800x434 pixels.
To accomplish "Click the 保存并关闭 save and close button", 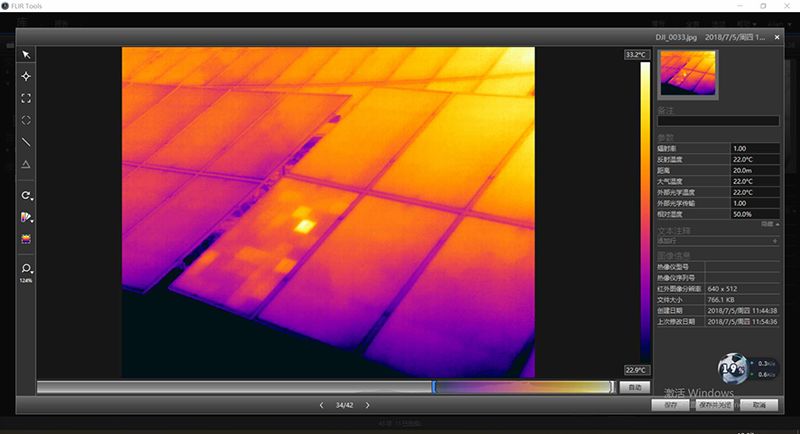I will pyautogui.click(x=714, y=405).
